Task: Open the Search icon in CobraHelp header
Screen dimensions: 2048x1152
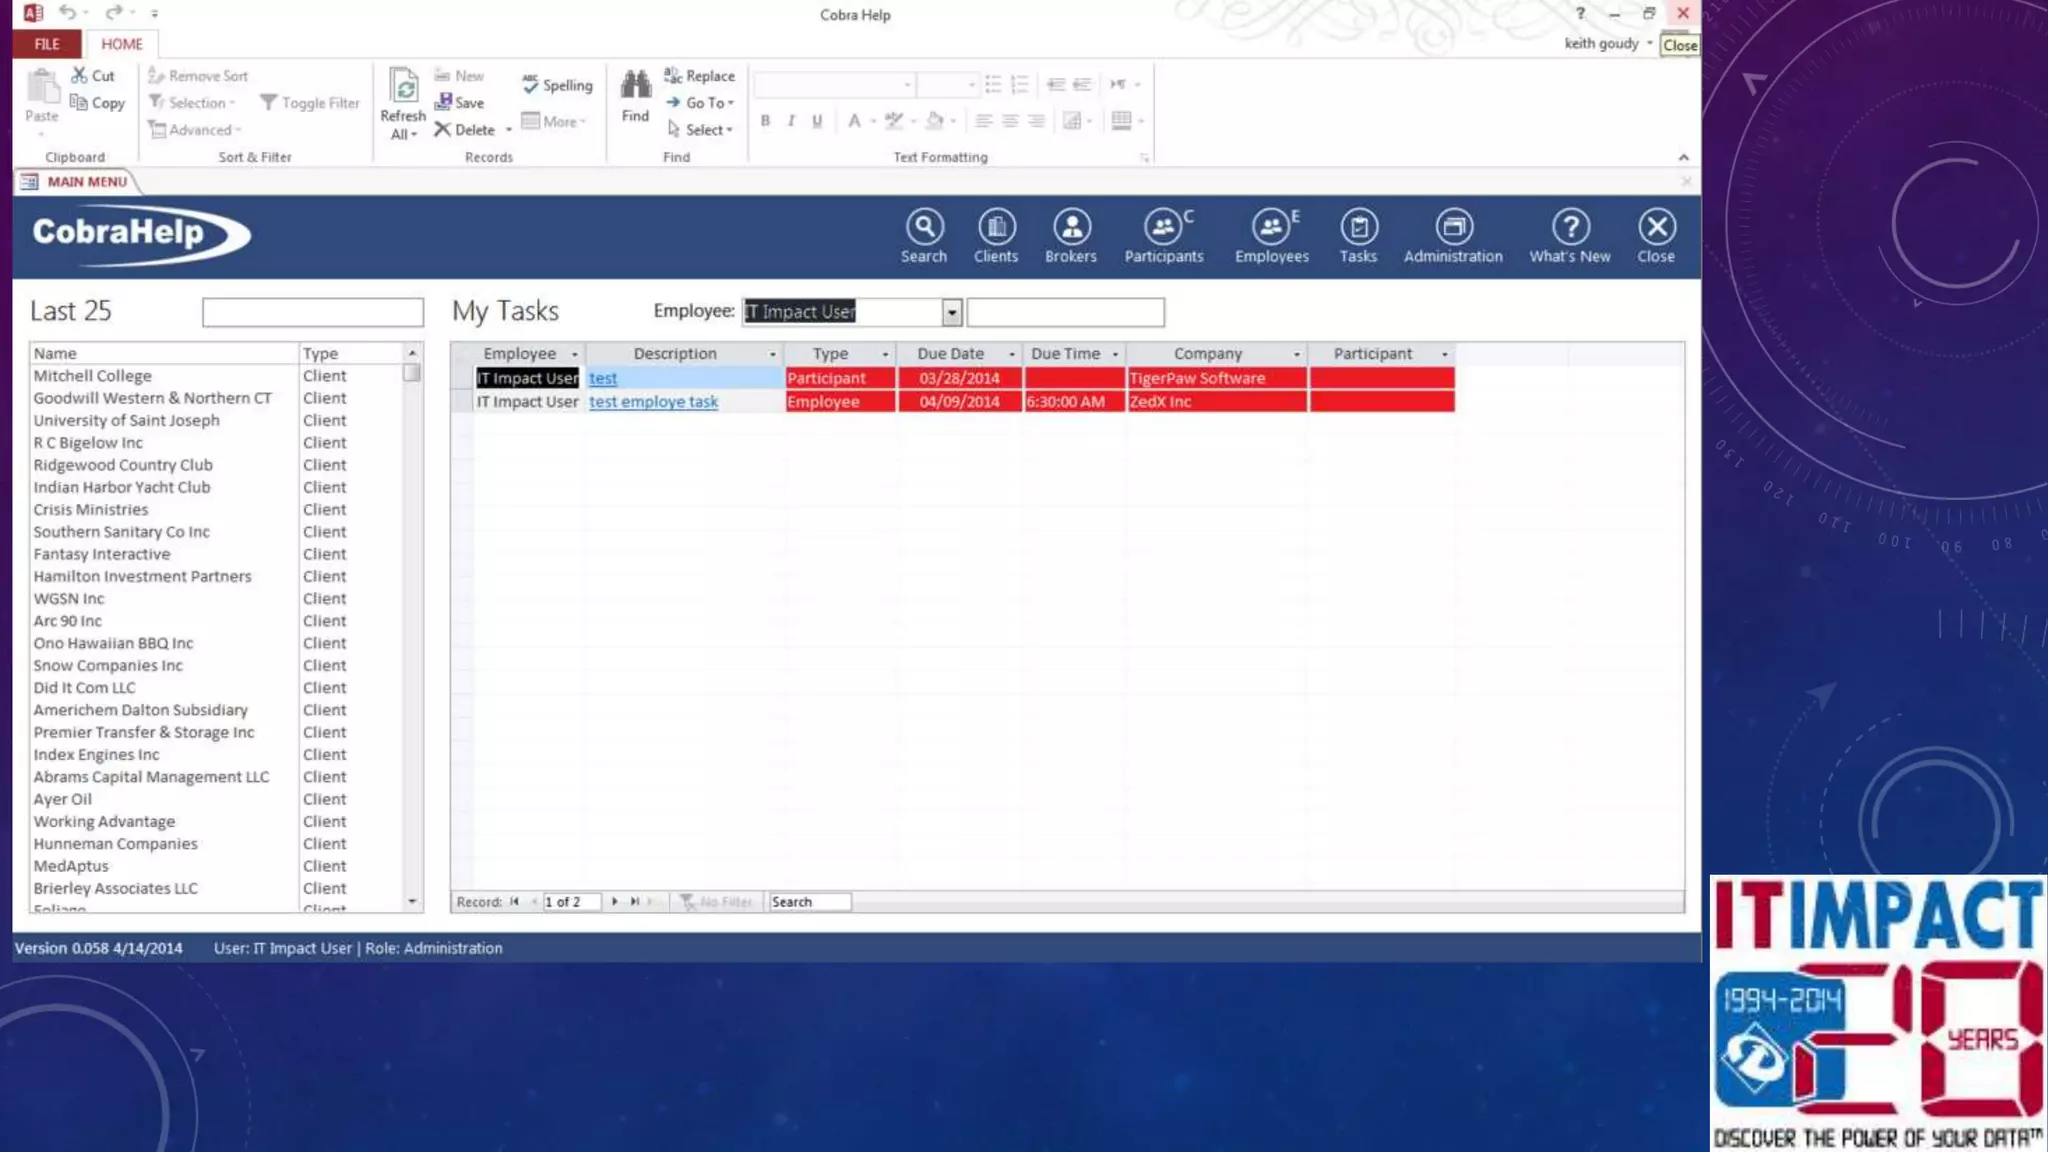Action: [924, 236]
